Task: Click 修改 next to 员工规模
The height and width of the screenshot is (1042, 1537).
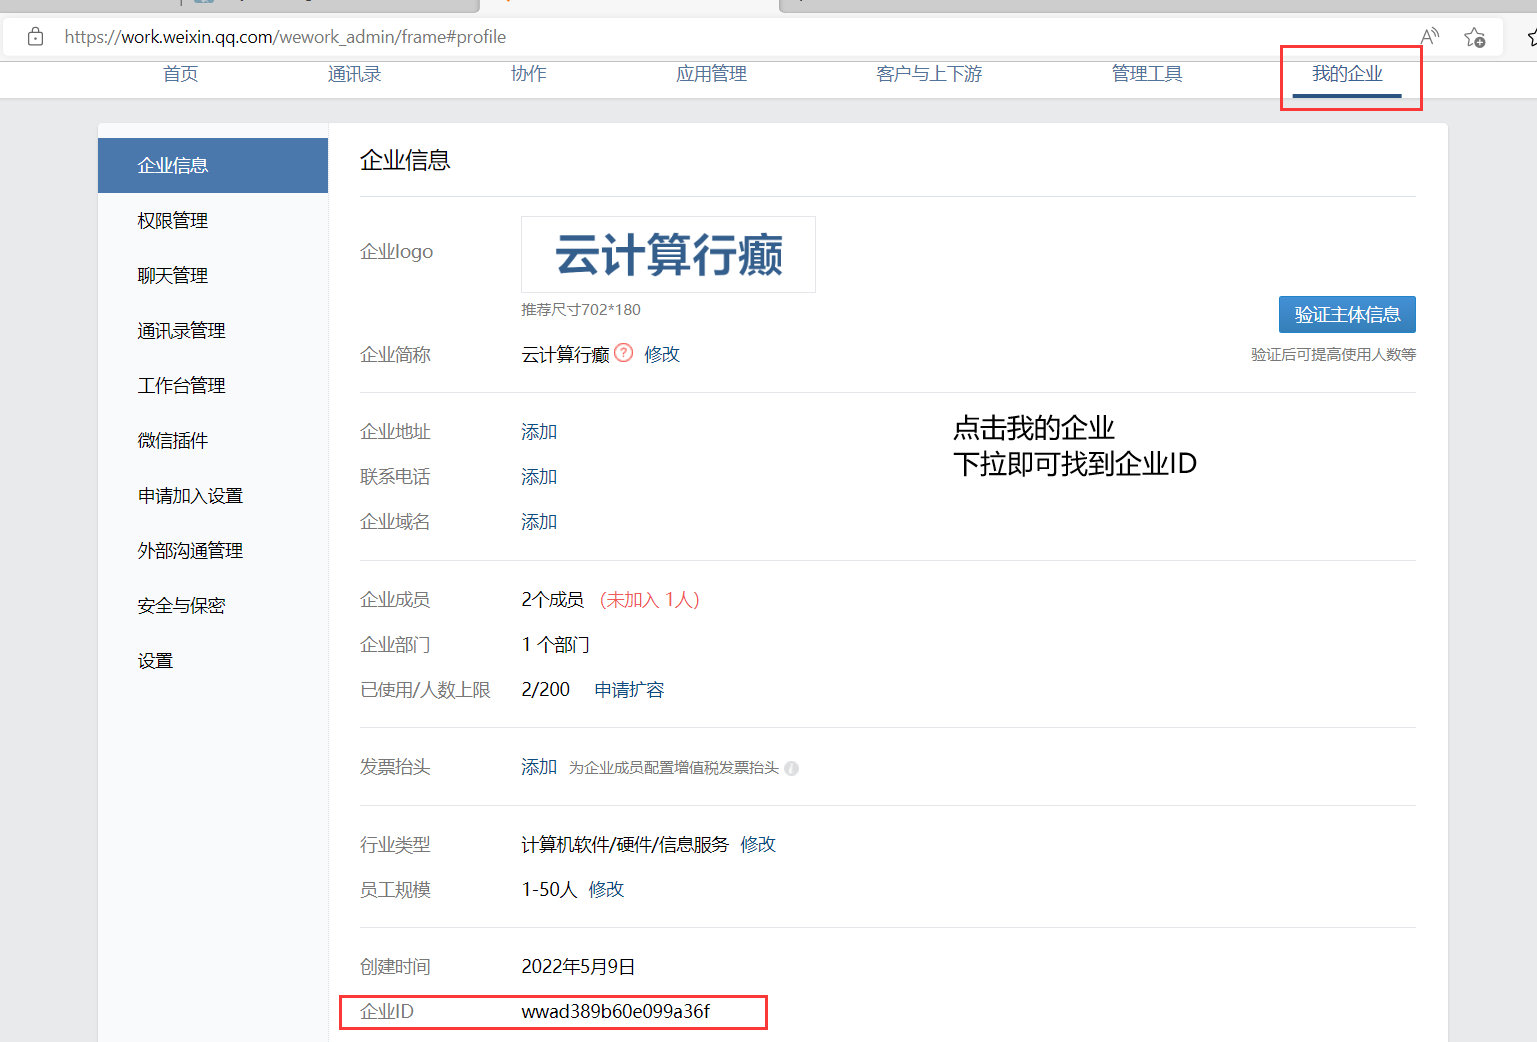Action: 606,890
